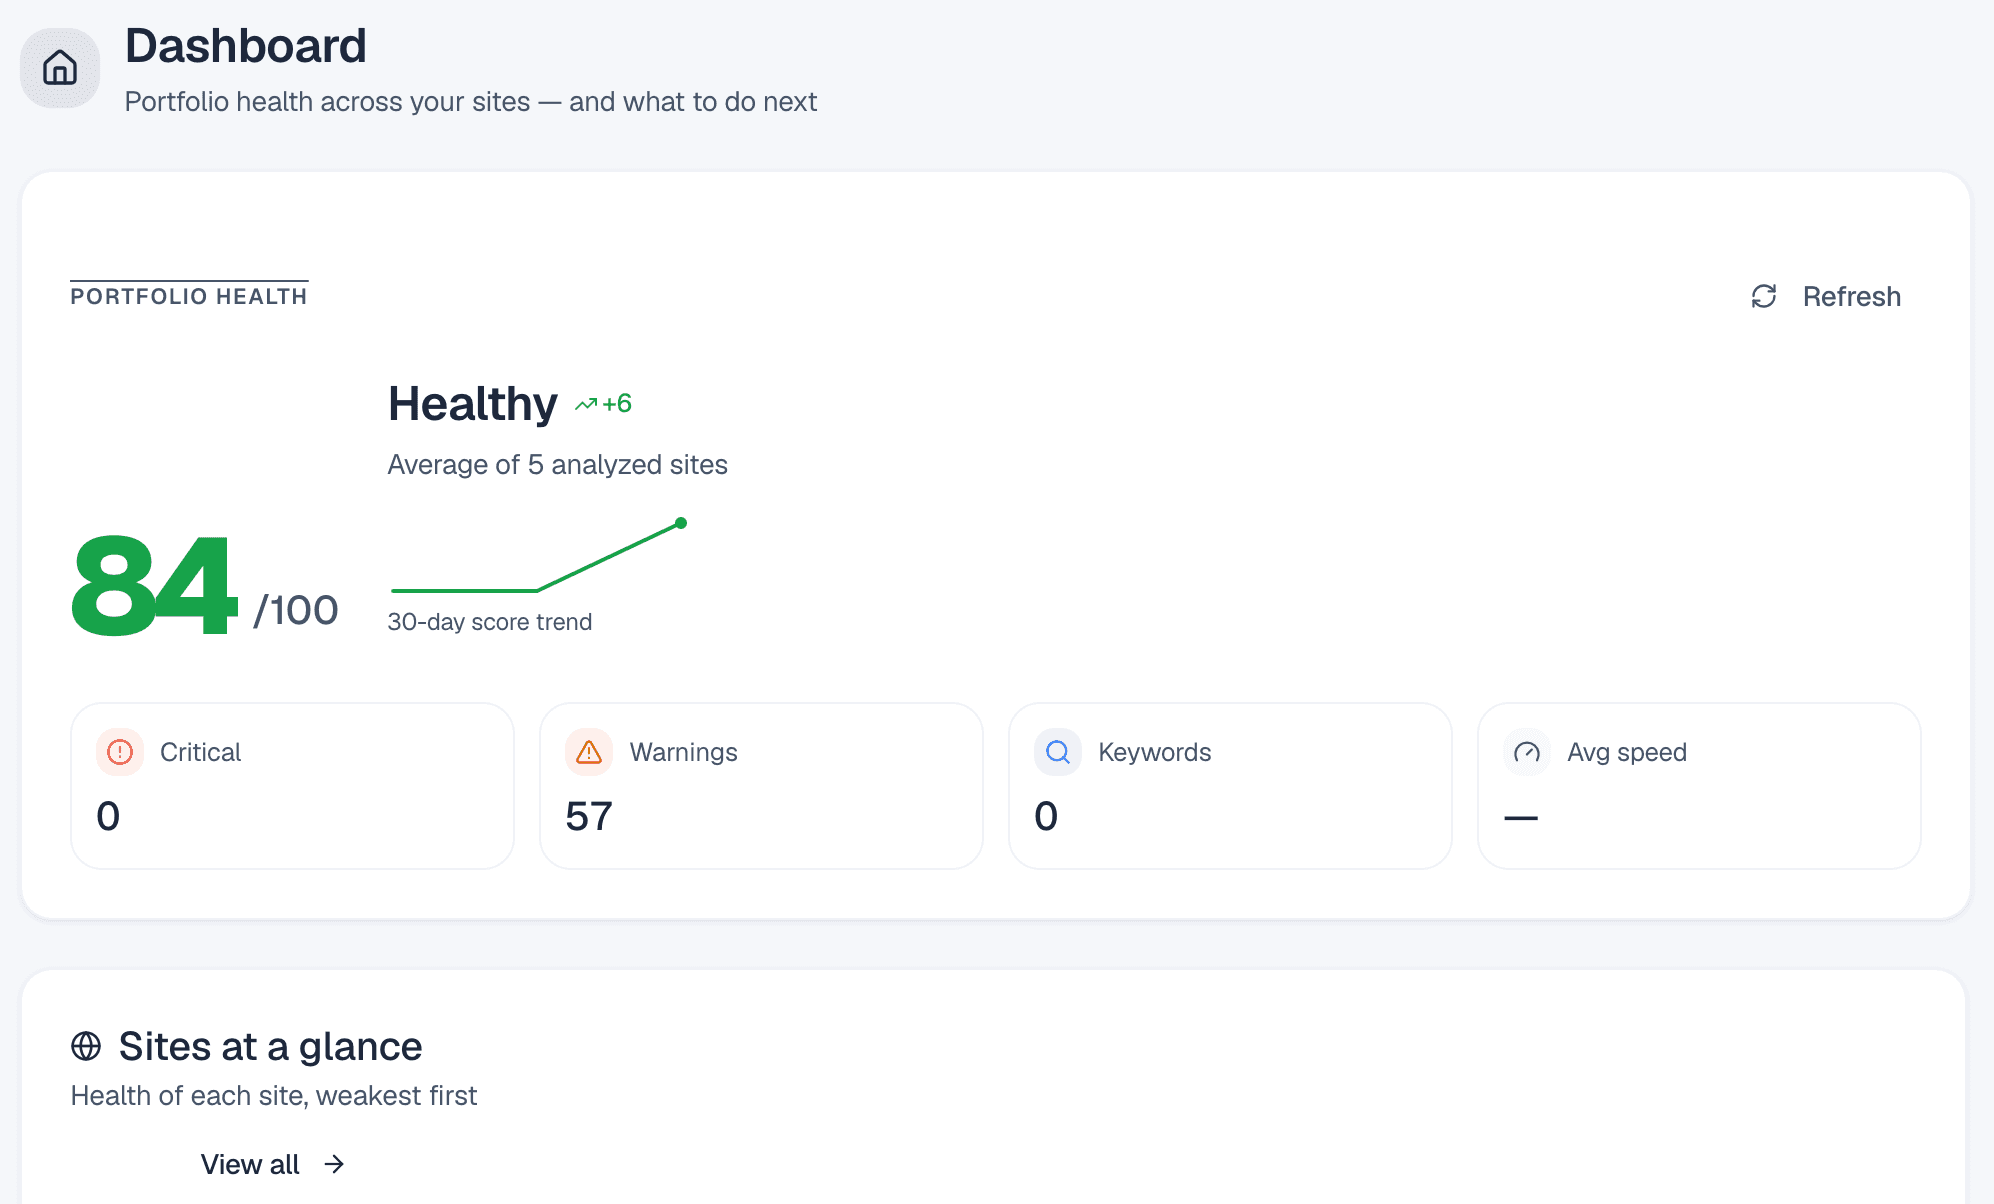Click the Sites at a glance heading
The height and width of the screenshot is (1204, 1994).
pyautogui.click(x=270, y=1047)
